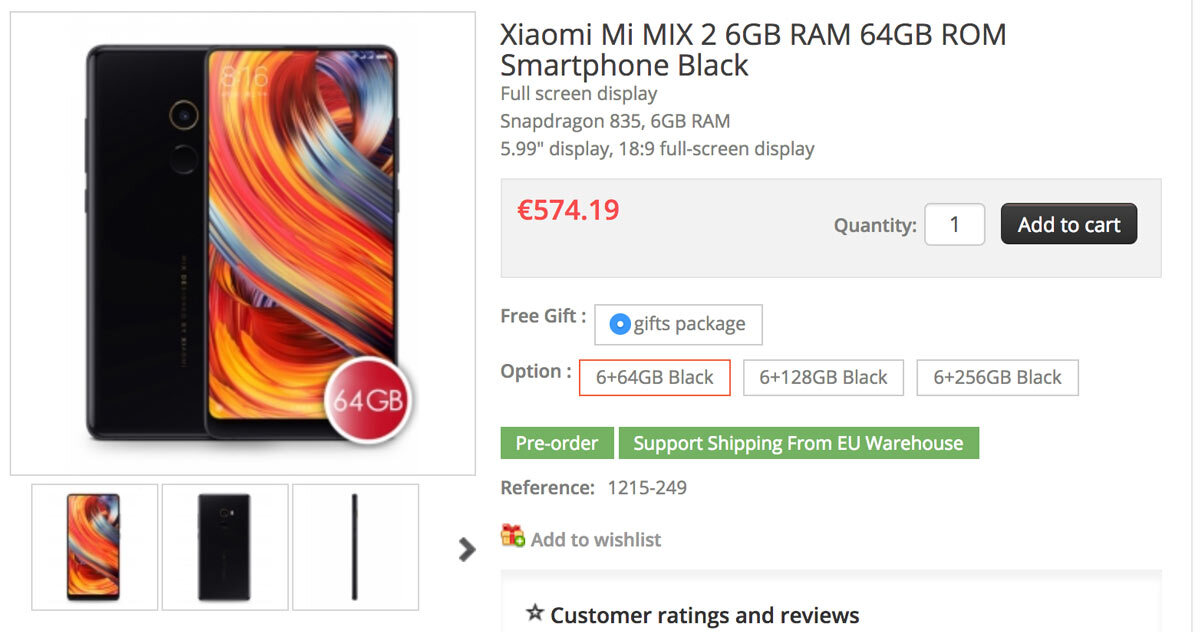Image resolution: width=1200 pixels, height=632 pixels.
Task: Click the €574.19 price text
Action: [x=568, y=210]
